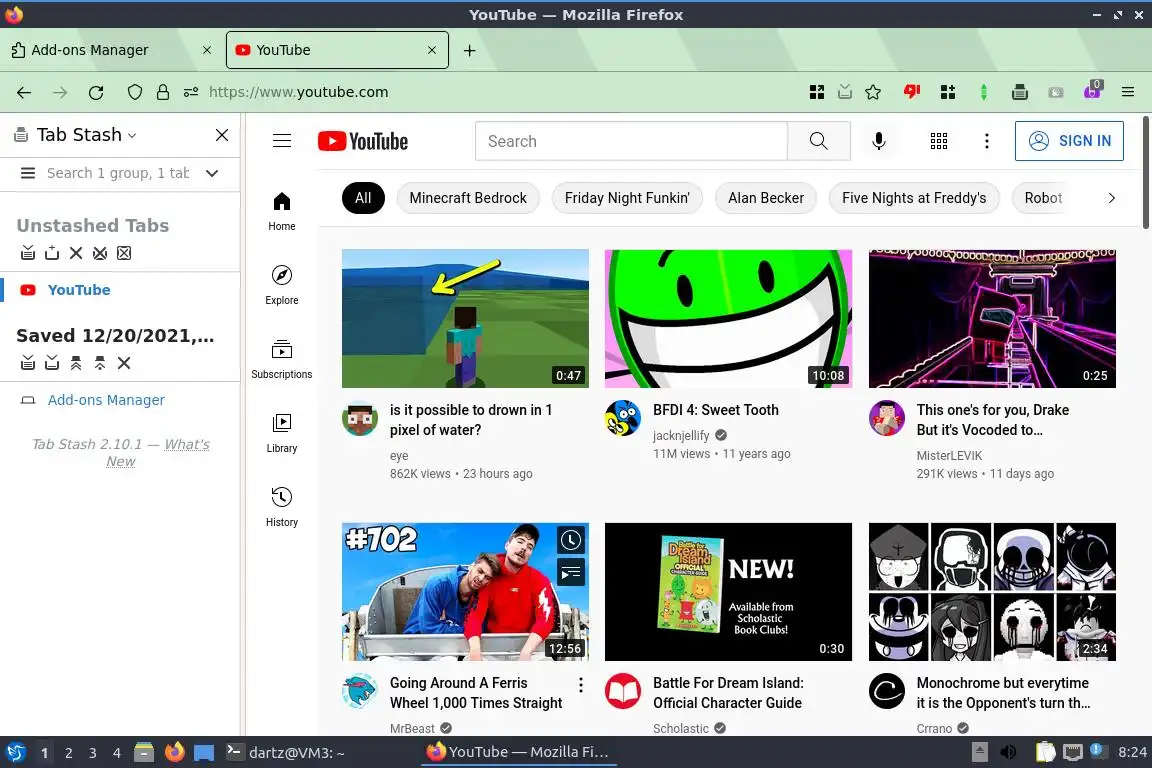
Task: Open the Explore section in the sidebar
Action: tap(282, 285)
